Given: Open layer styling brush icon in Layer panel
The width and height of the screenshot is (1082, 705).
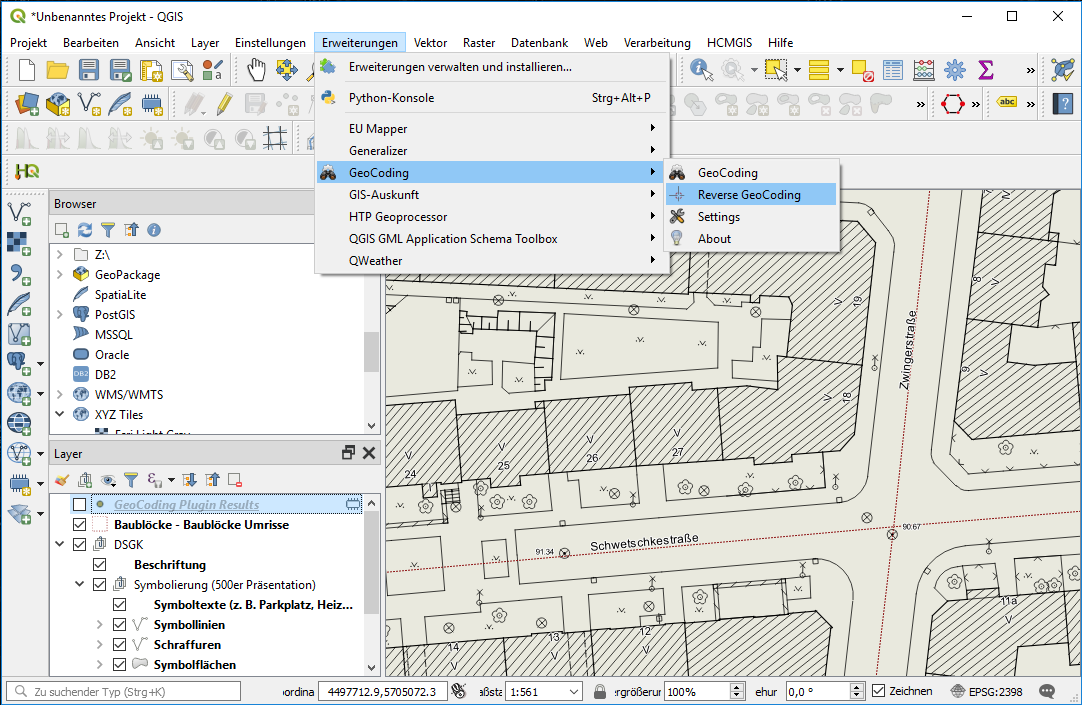Looking at the screenshot, I should pyautogui.click(x=62, y=479).
